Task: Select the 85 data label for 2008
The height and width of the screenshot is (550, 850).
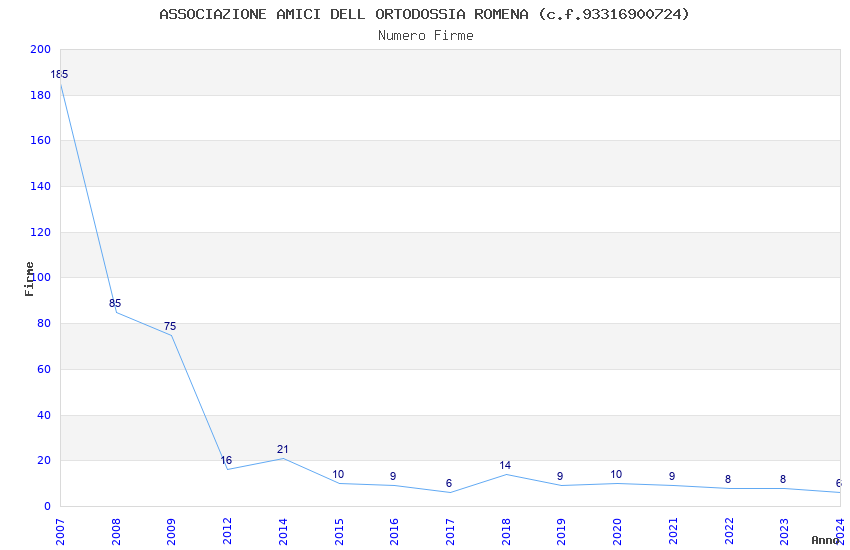Action: [x=115, y=303]
